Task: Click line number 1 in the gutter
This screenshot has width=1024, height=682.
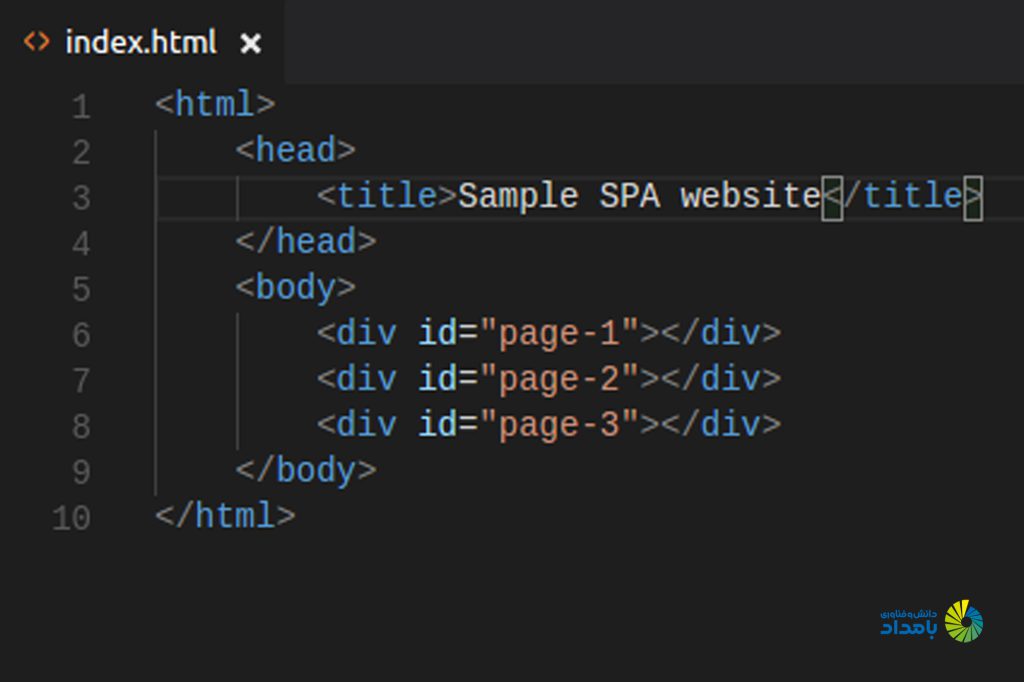Action: click(x=81, y=106)
